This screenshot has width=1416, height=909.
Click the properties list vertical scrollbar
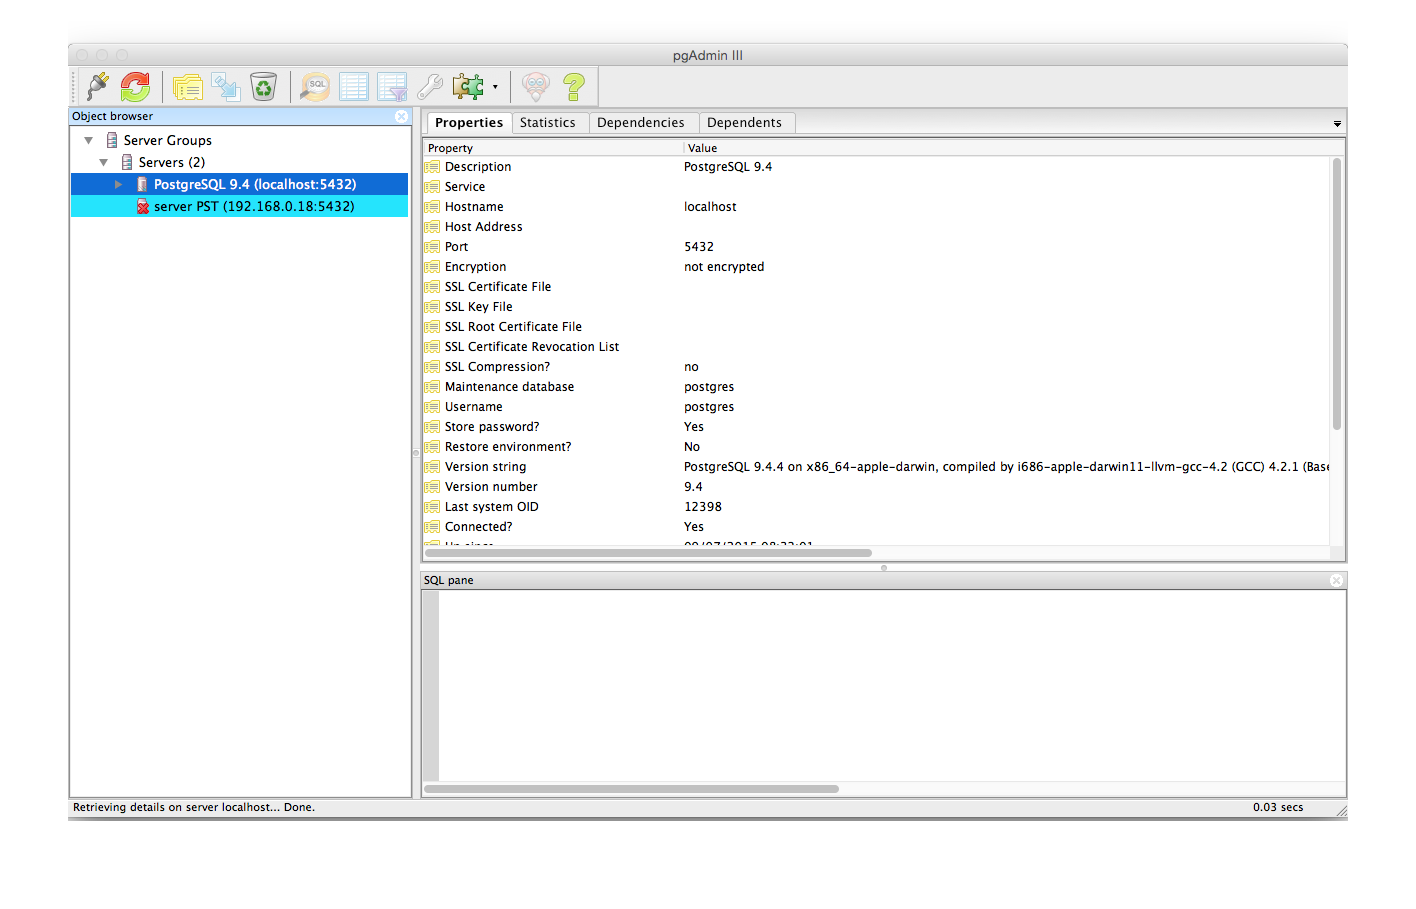pos(1337,294)
